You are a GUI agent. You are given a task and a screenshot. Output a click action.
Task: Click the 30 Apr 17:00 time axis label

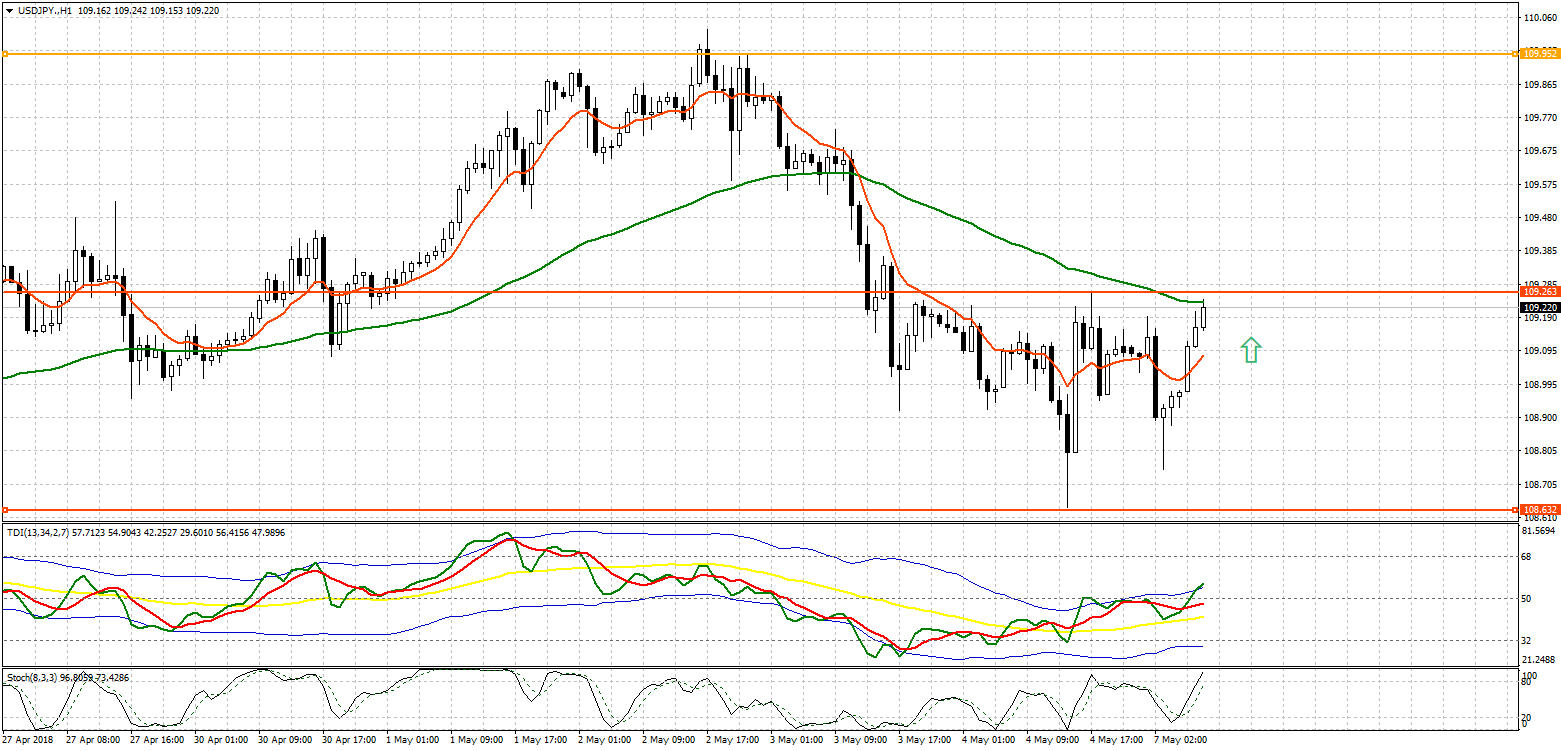349,740
